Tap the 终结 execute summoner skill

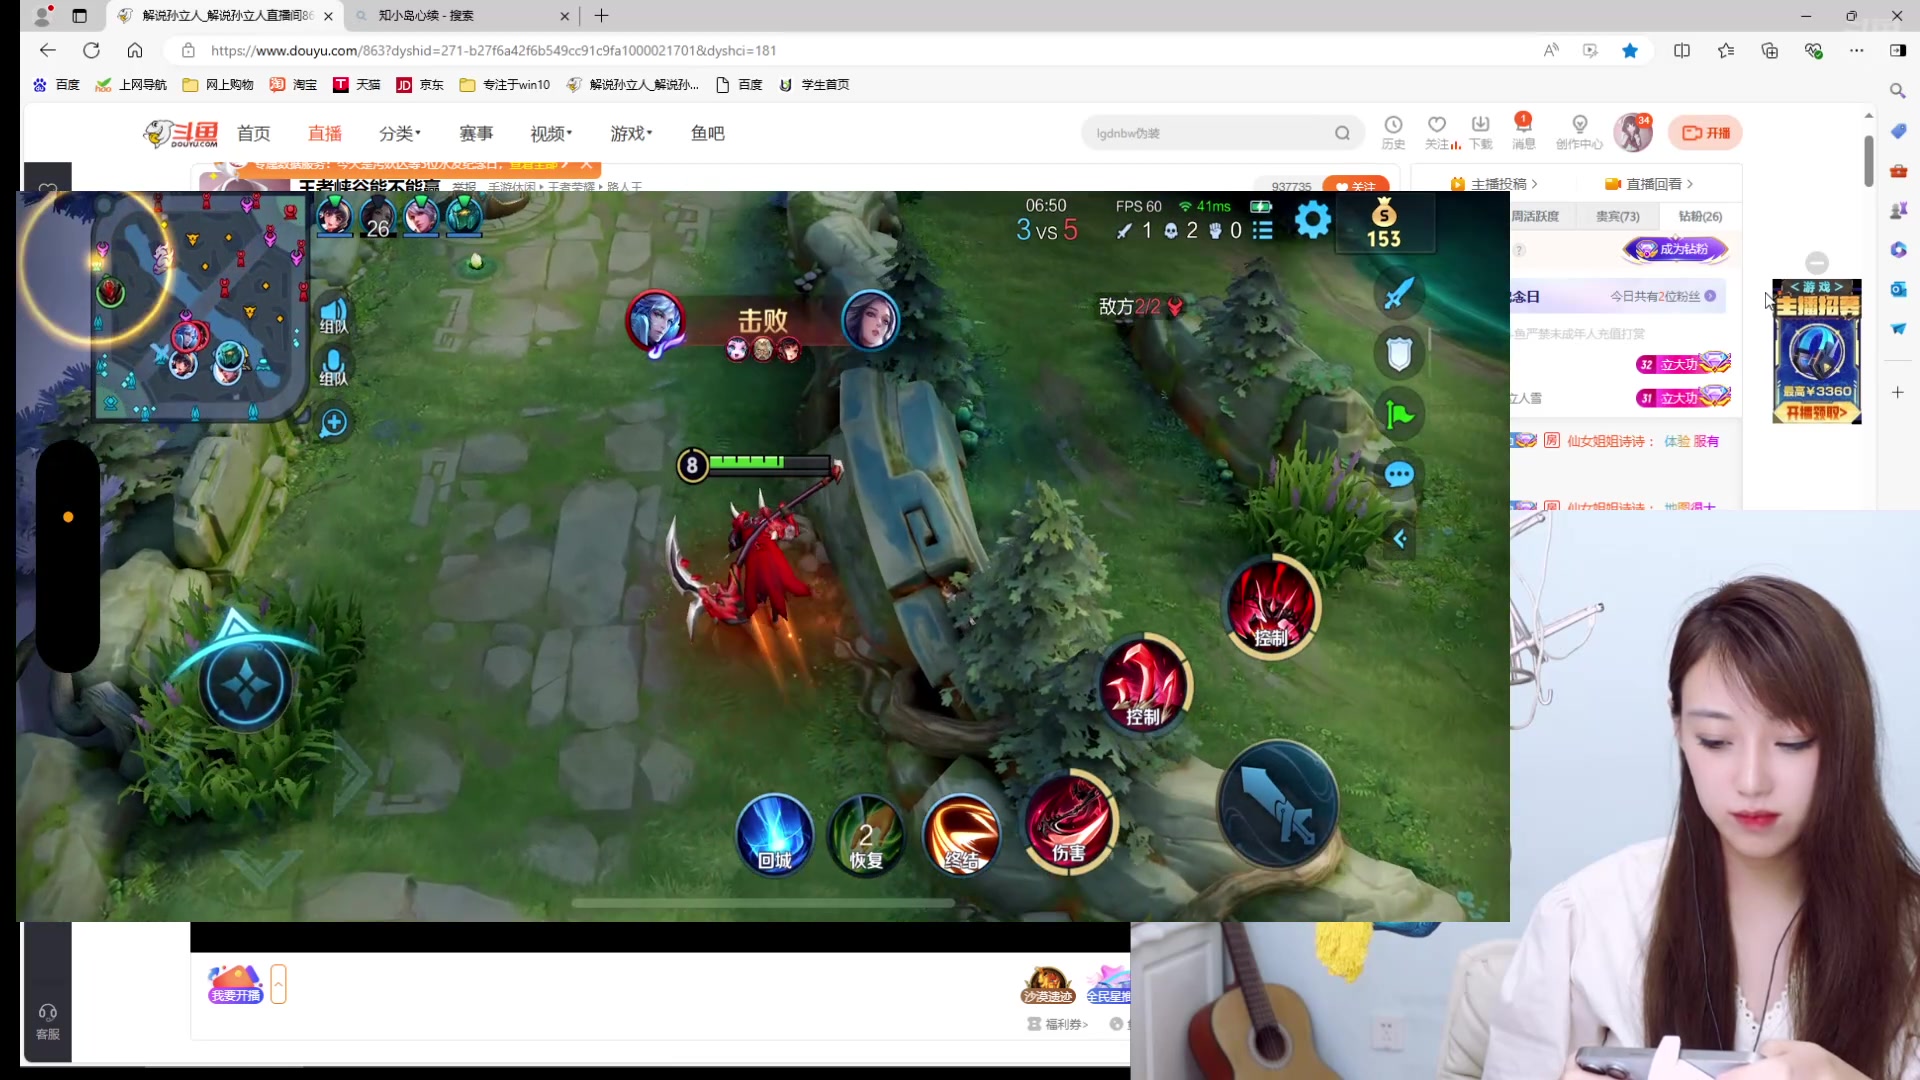click(x=961, y=835)
